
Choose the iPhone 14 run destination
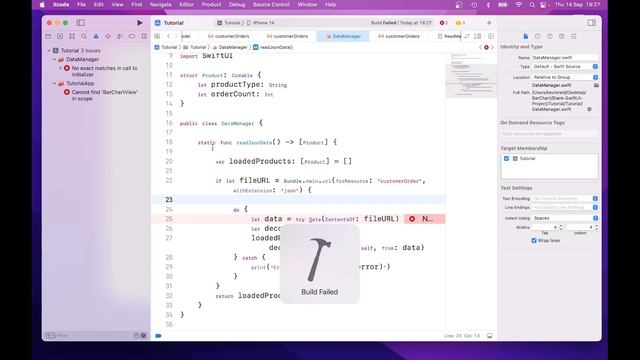tap(261, 23)
